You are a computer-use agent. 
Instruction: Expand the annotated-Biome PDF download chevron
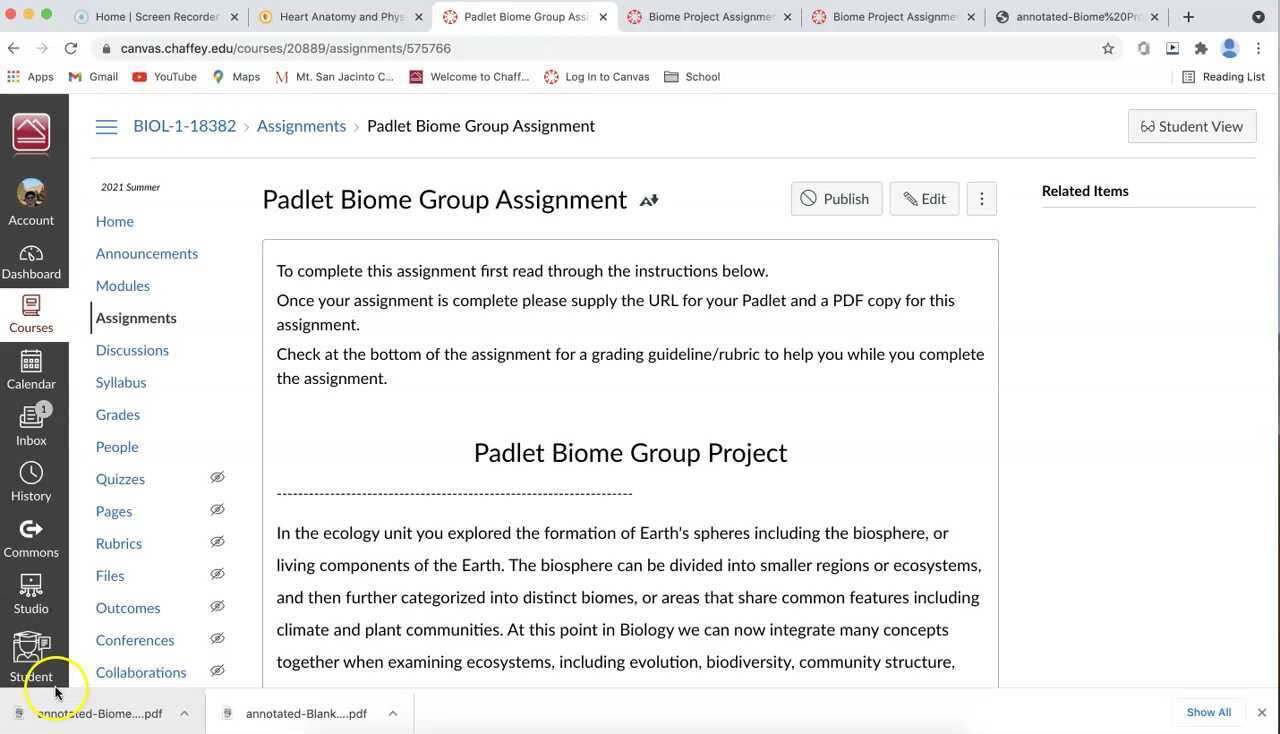[184, 713]
